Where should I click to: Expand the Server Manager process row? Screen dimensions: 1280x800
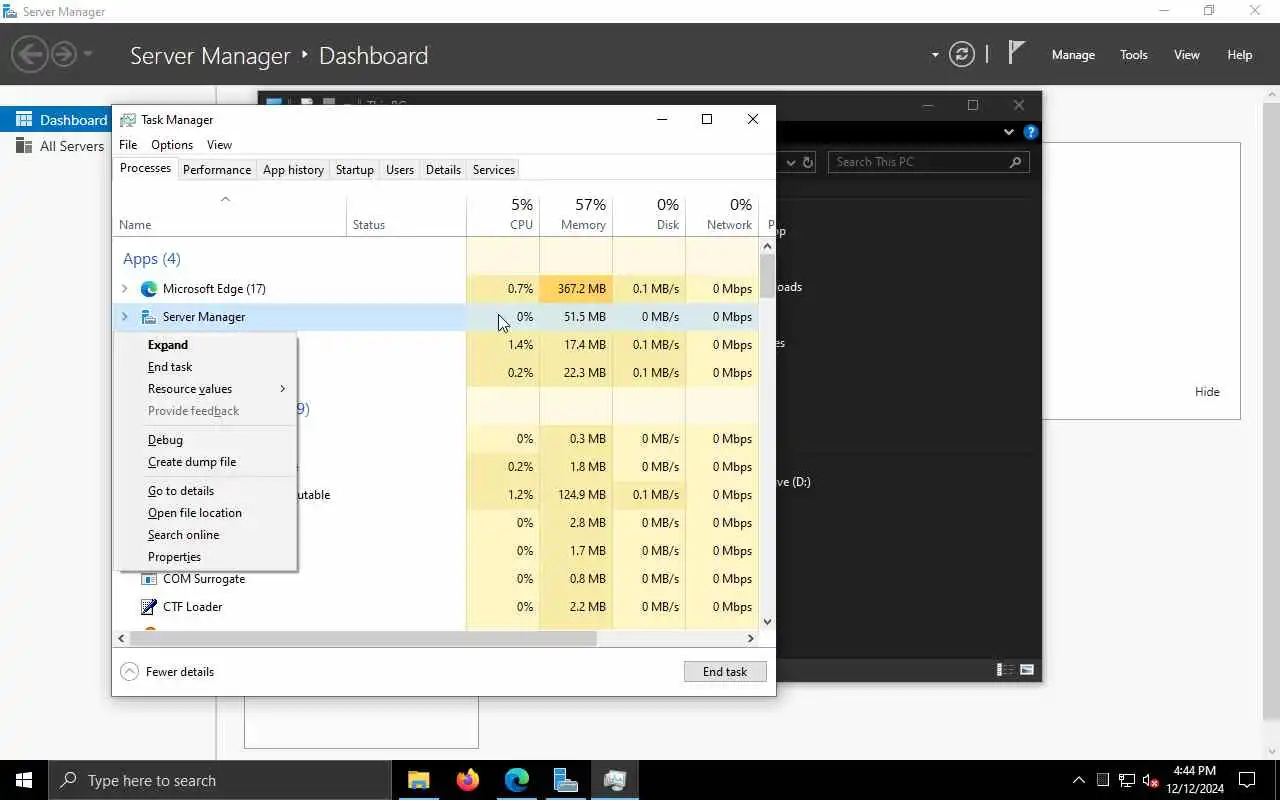125,317
